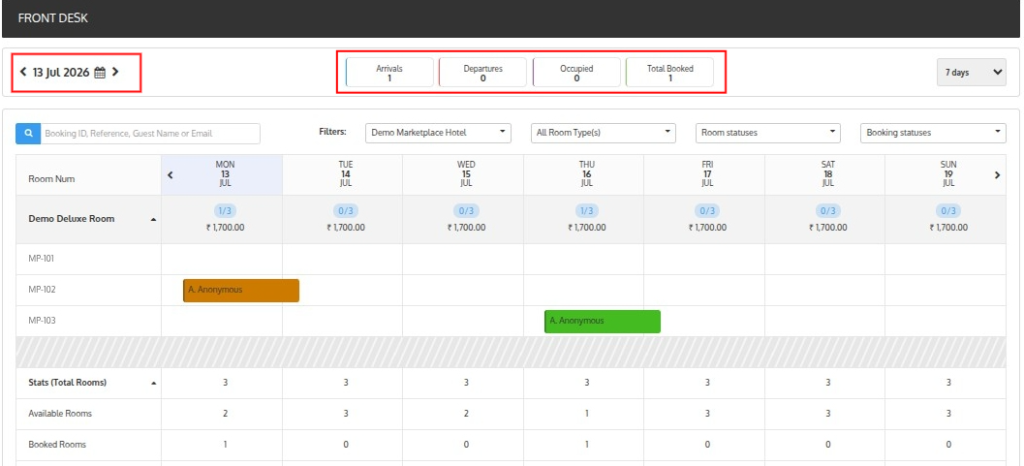Click the Total Booked summary card
The width and height of the screenshot is (1024, 466).
[670, 72]
